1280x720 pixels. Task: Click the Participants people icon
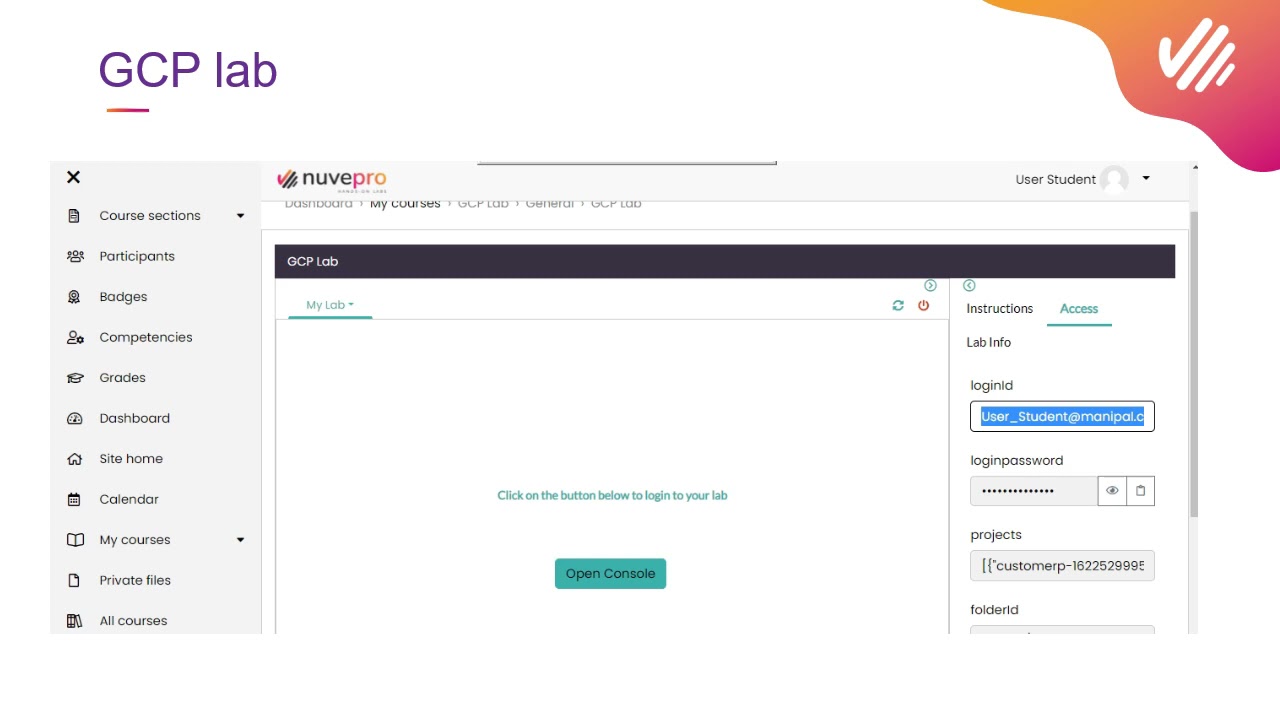pos(75,256)
